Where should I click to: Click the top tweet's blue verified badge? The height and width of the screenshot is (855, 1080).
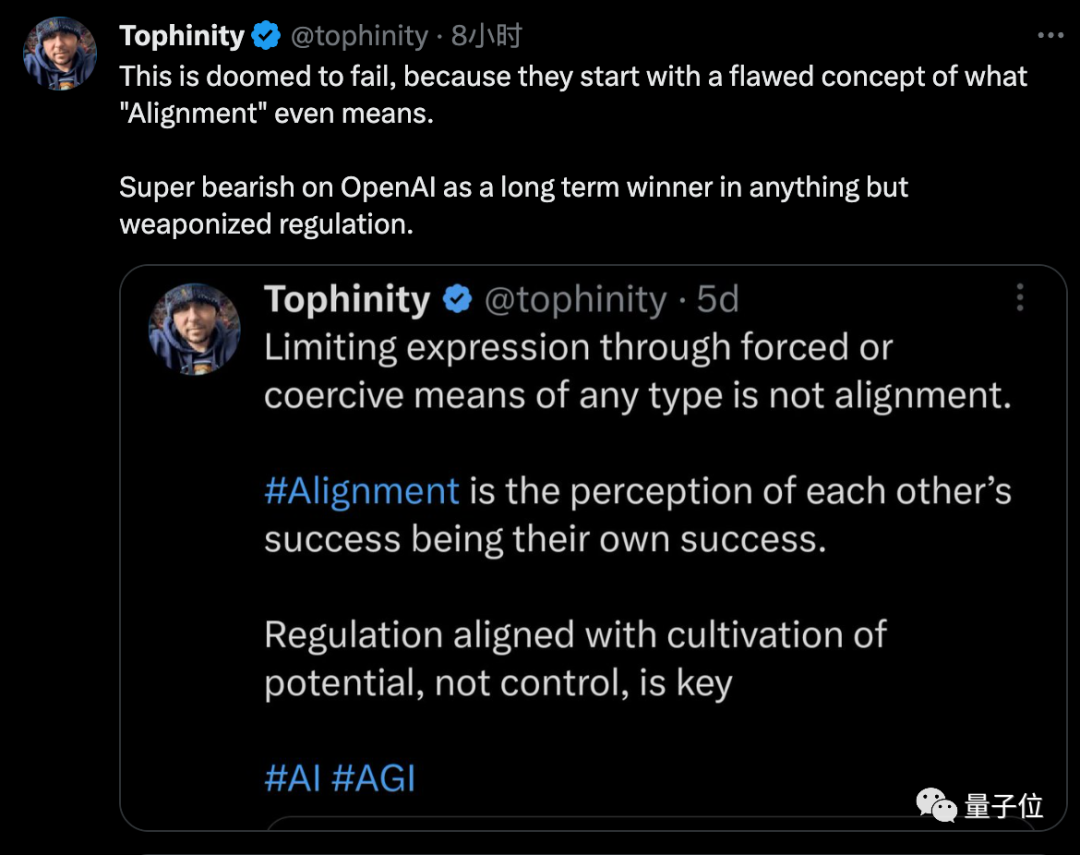coord(265,37)
